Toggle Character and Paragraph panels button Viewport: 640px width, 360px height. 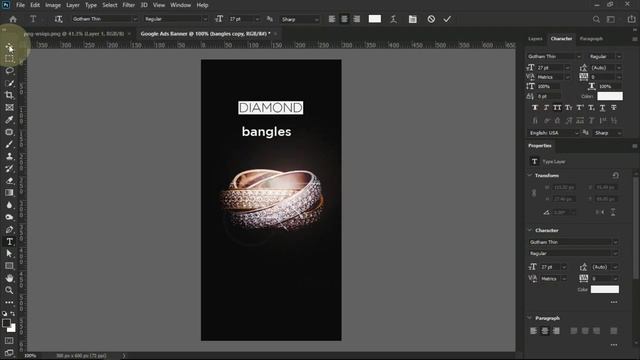click(x=413, y=19)
